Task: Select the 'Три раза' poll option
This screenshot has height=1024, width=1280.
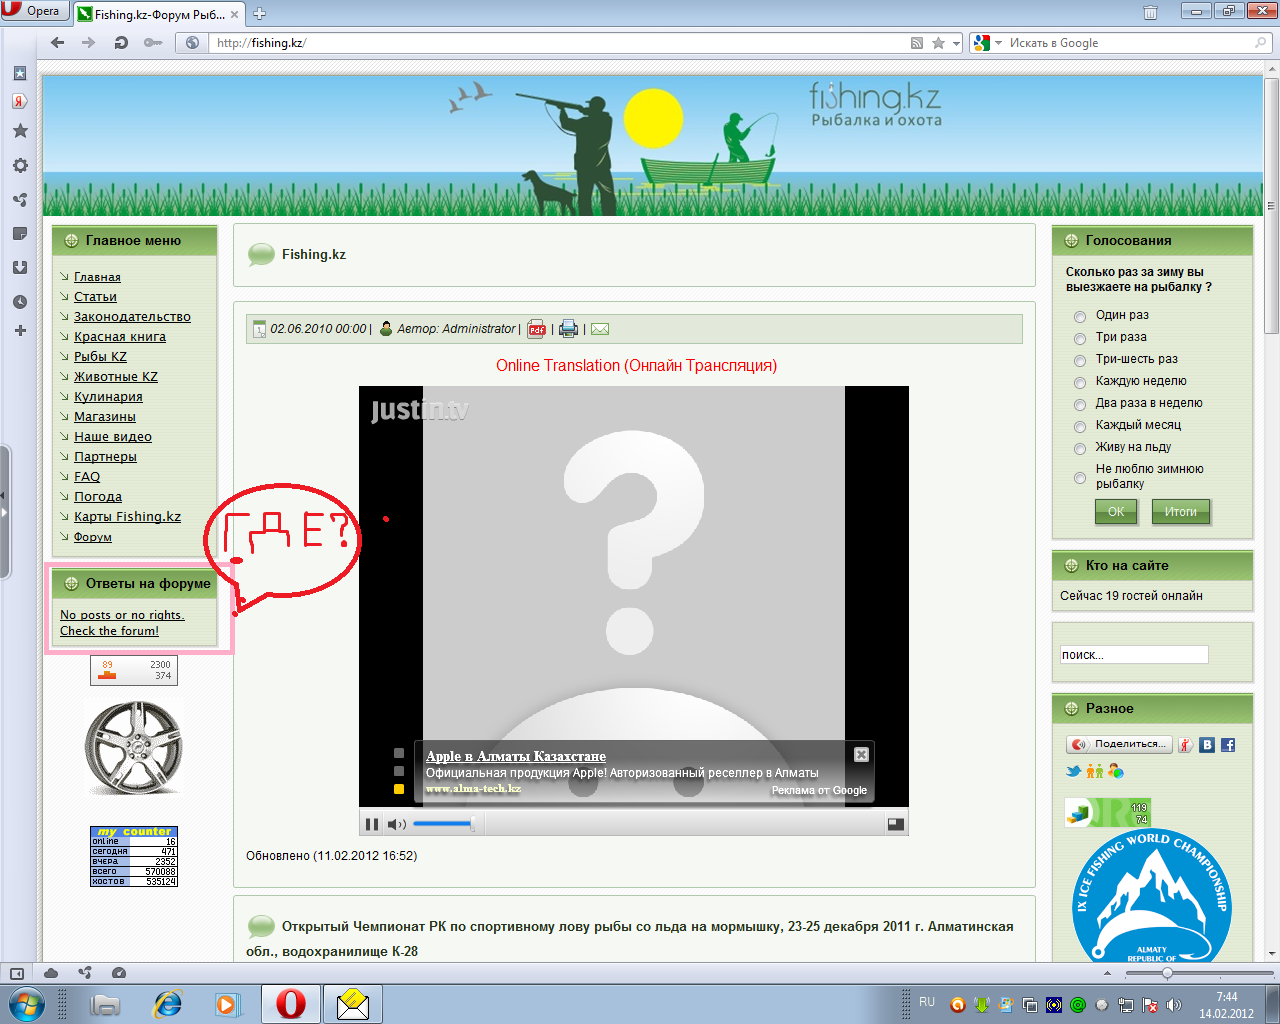Action: point(1080,338)
